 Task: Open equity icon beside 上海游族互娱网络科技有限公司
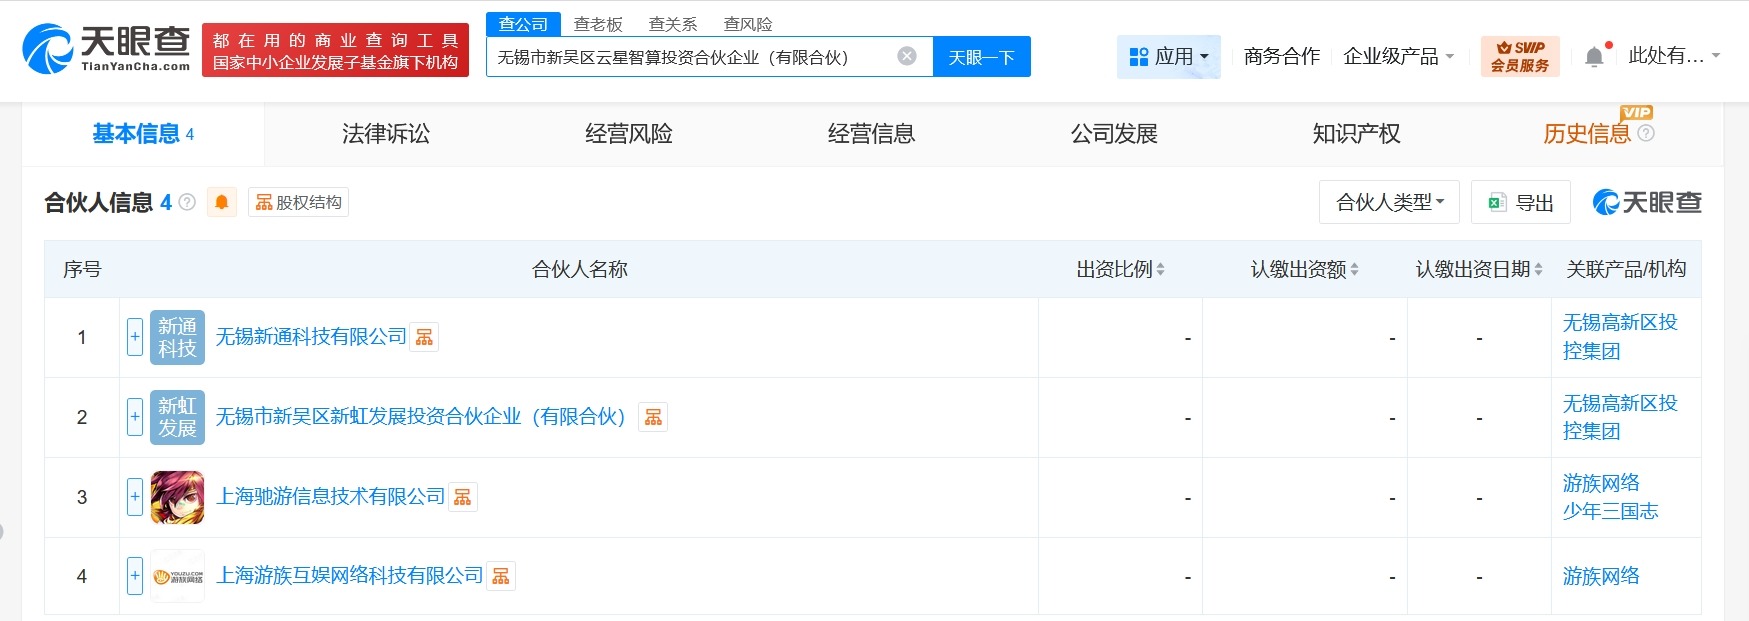click(x=501, y=576)
